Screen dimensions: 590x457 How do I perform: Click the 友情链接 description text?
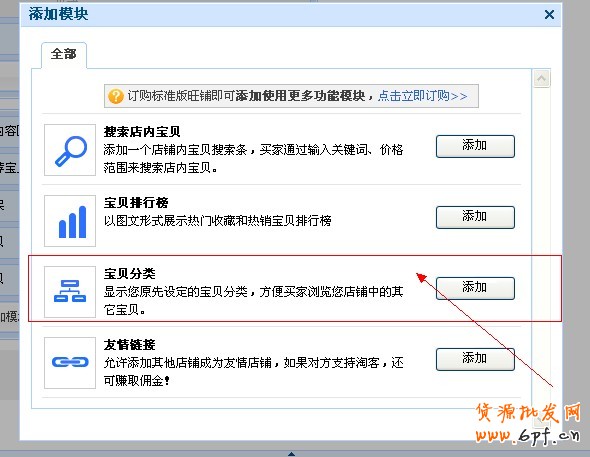pyautogui.click(x=254, y=372)
